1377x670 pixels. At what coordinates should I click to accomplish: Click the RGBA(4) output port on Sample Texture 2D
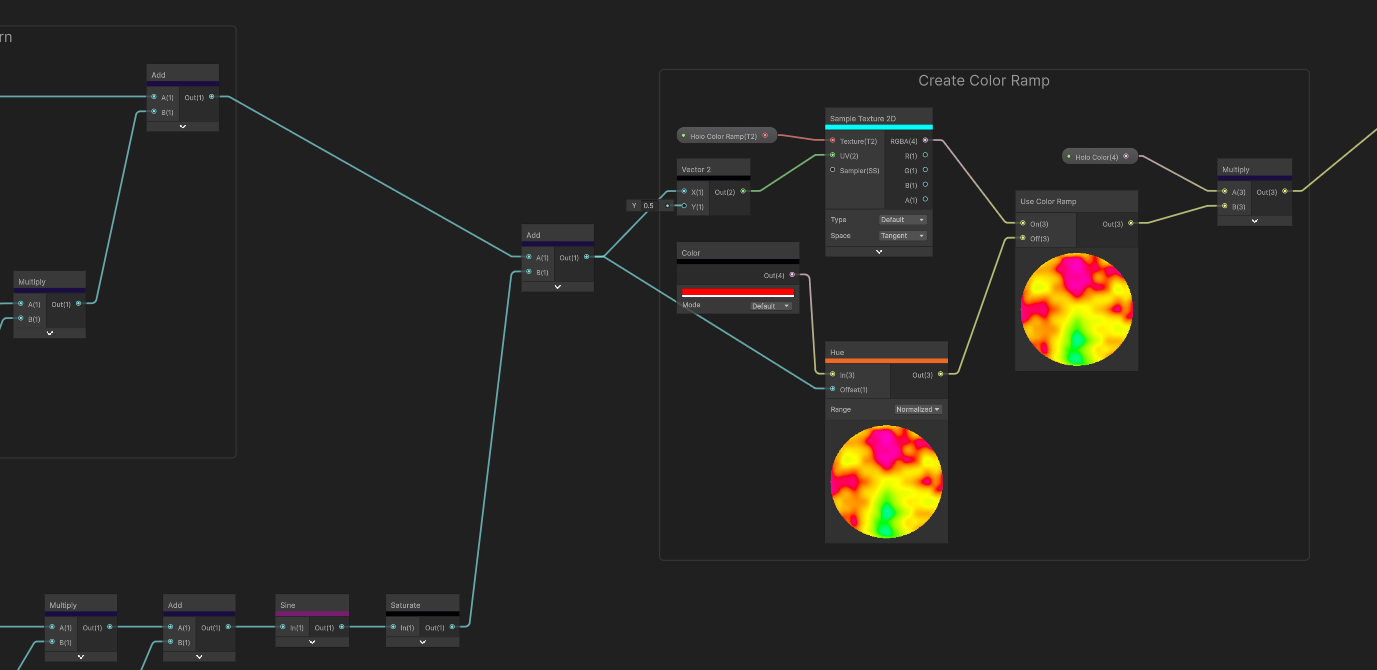(925, 141)
